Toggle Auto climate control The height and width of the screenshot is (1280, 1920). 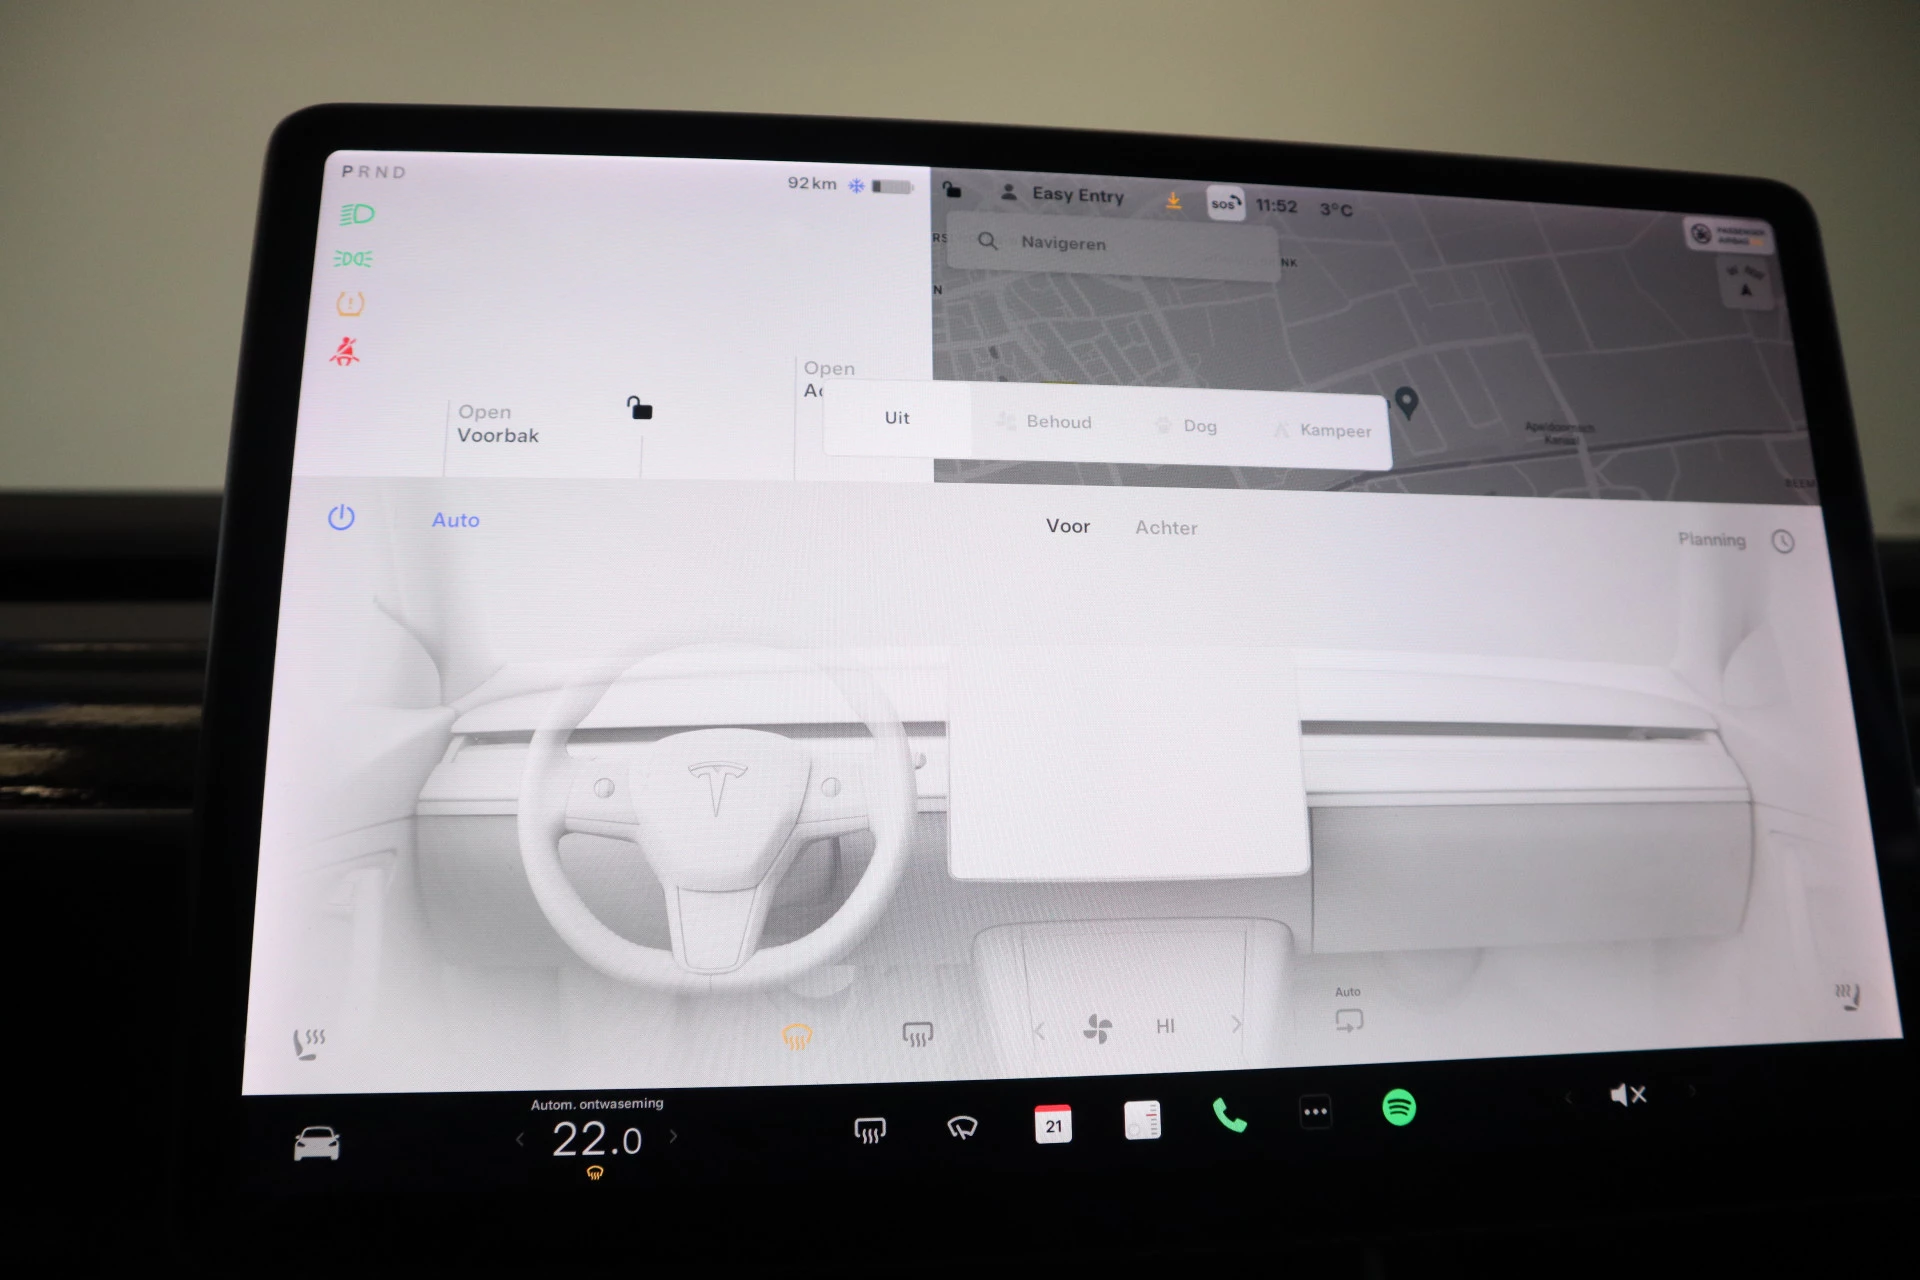pyautogui.click(x=456, y=520)
